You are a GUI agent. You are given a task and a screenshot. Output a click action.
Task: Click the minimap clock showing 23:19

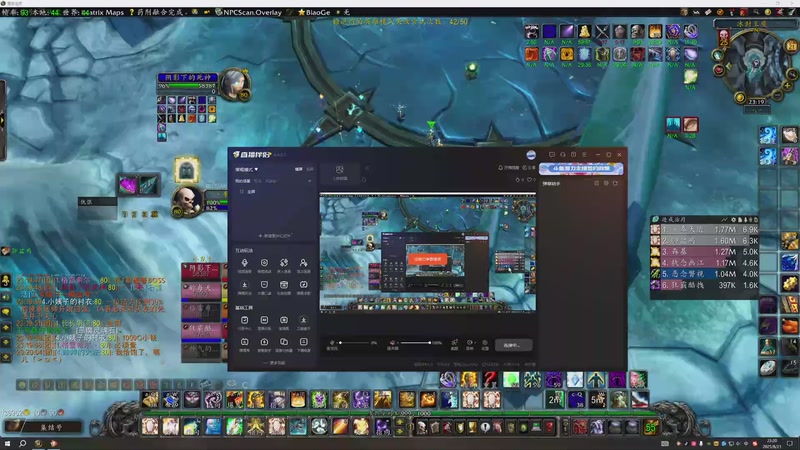coord(757,102)
